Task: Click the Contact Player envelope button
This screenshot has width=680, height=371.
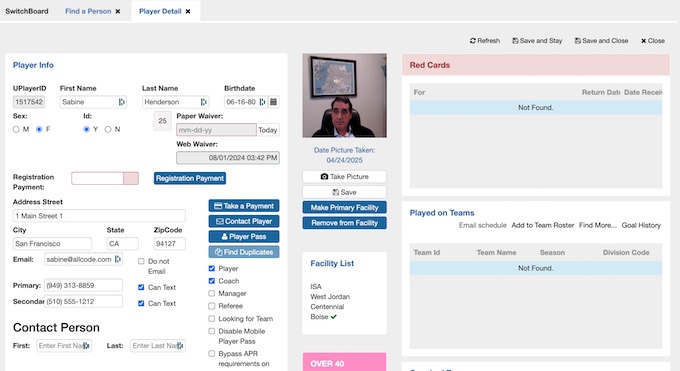Action: (x=244, y=221)
